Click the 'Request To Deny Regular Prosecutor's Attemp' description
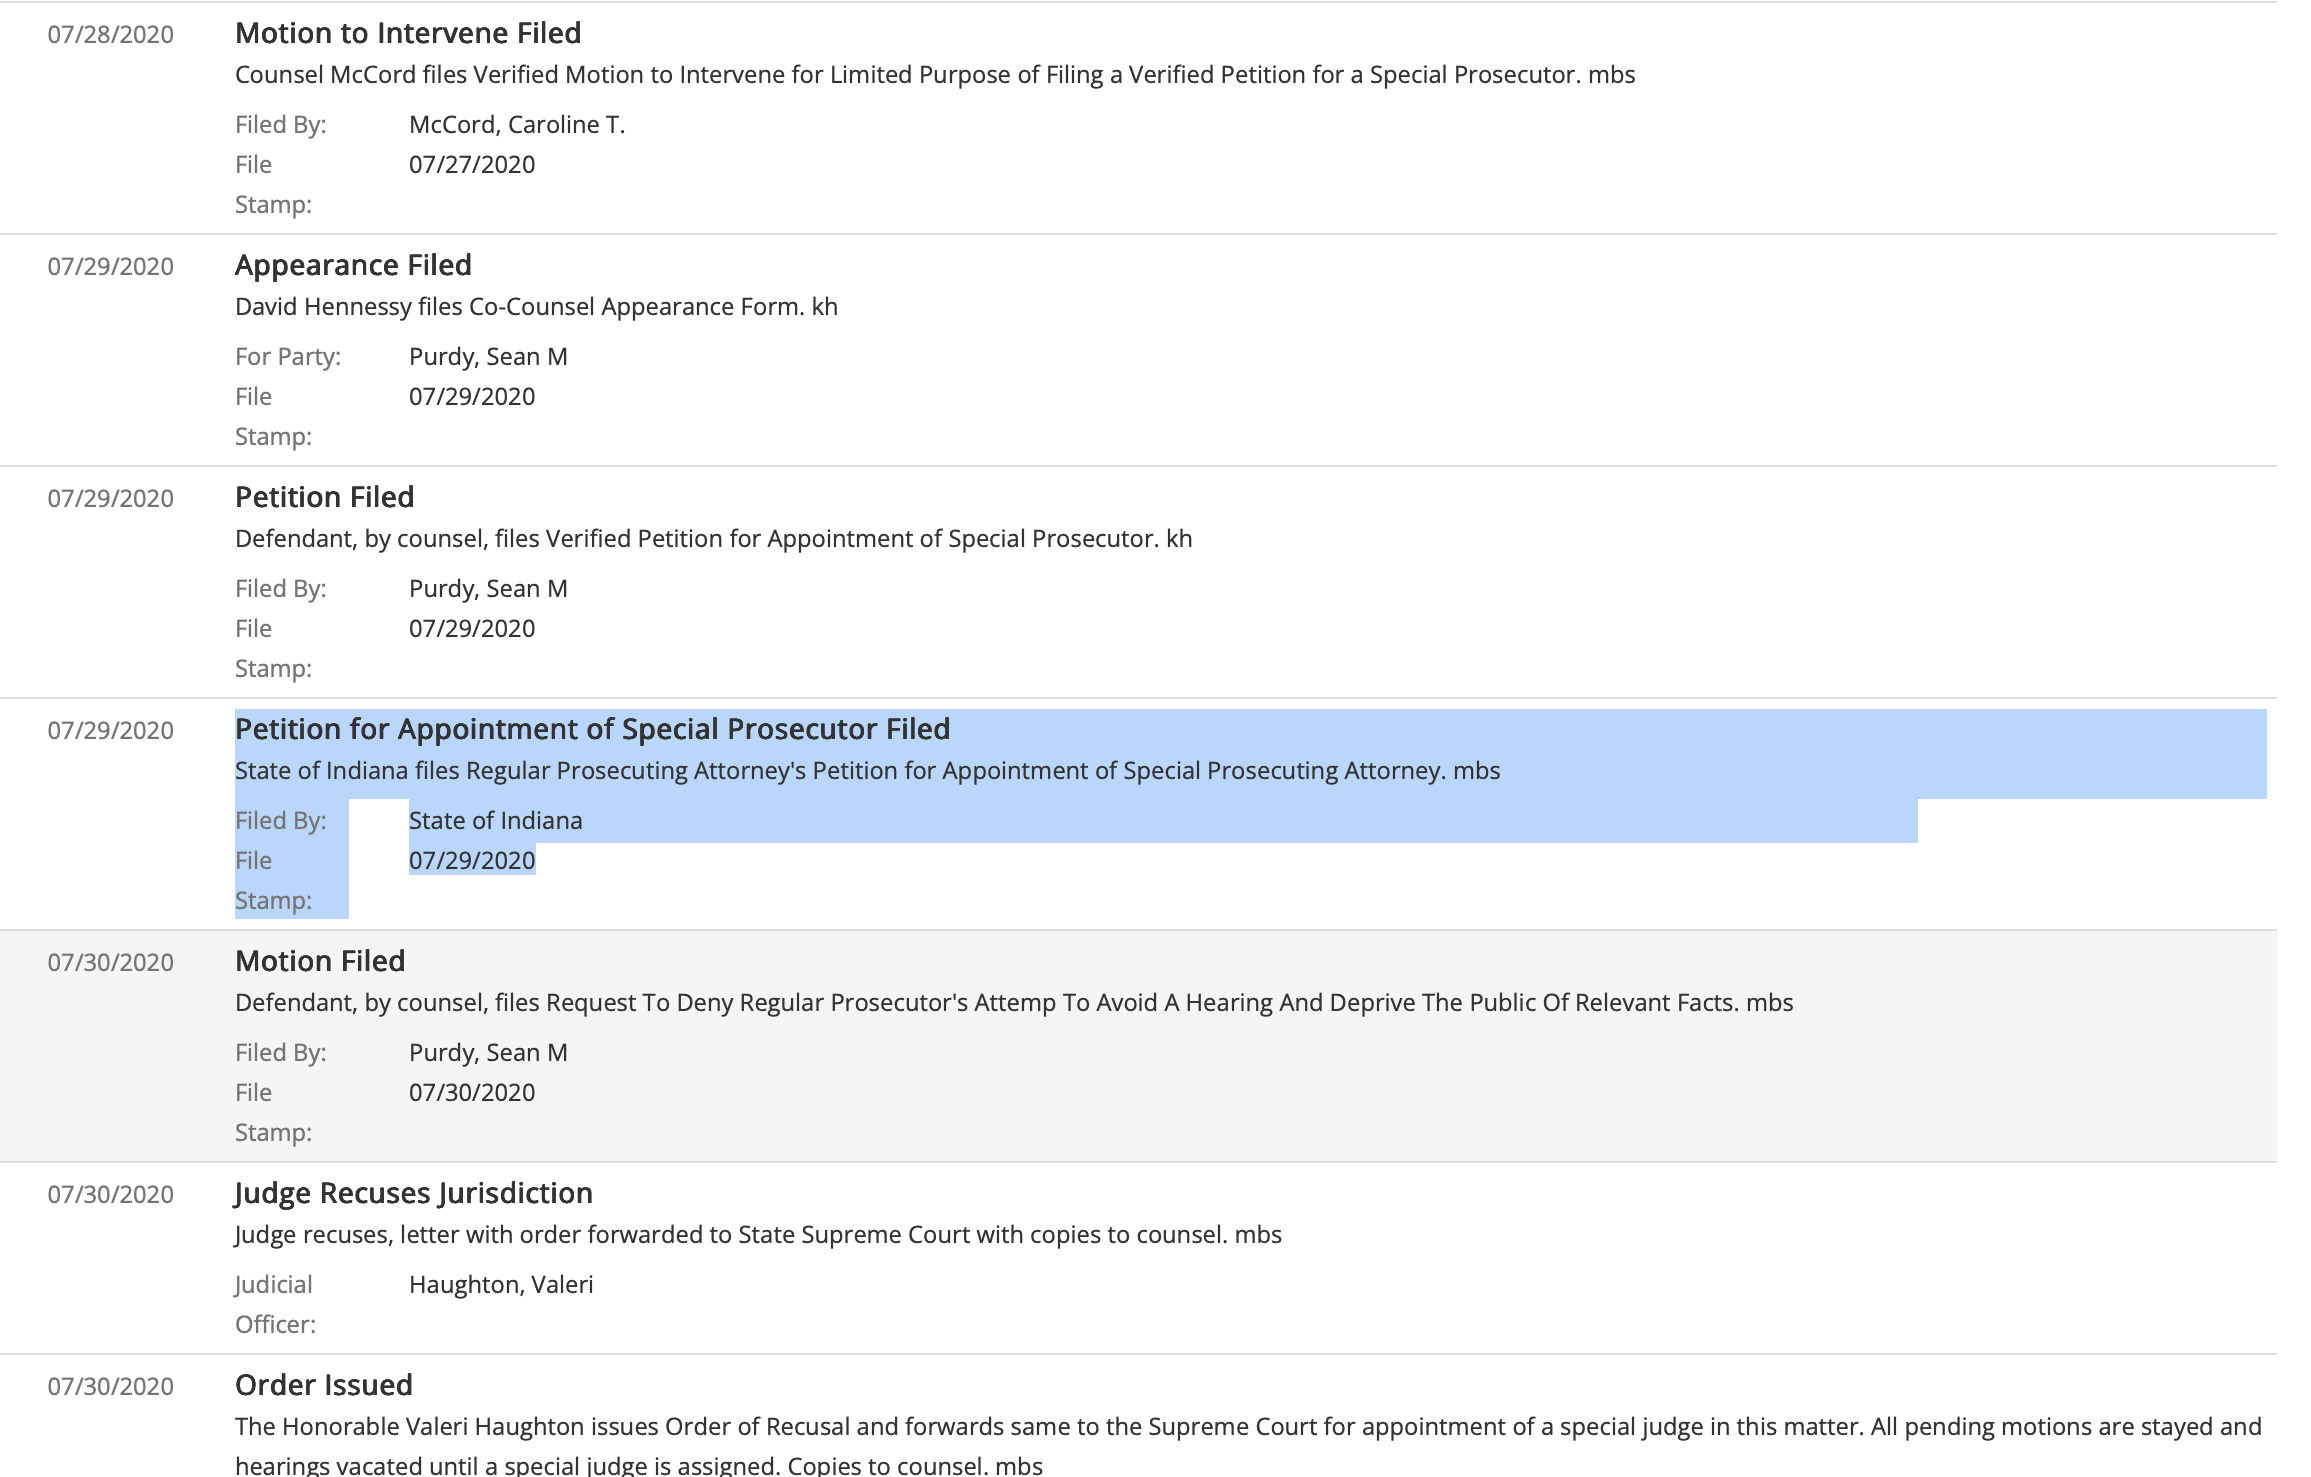This screenshot has height=1477, width=2311. (1013, 1003)
